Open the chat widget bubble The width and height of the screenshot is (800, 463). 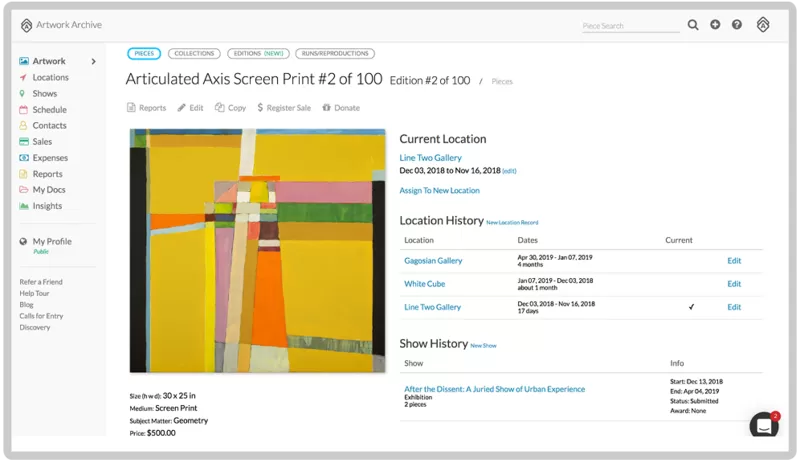(764, 425)
